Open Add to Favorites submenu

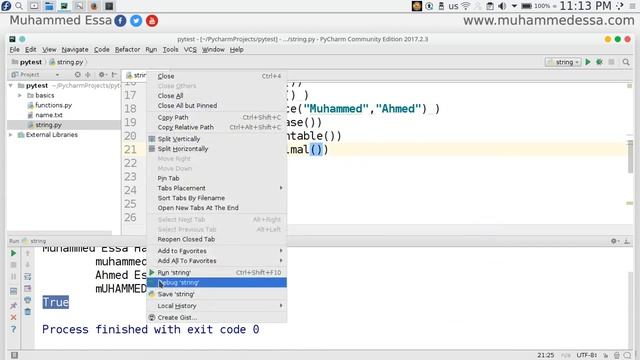pyautogui.click(x=217, y=251)
